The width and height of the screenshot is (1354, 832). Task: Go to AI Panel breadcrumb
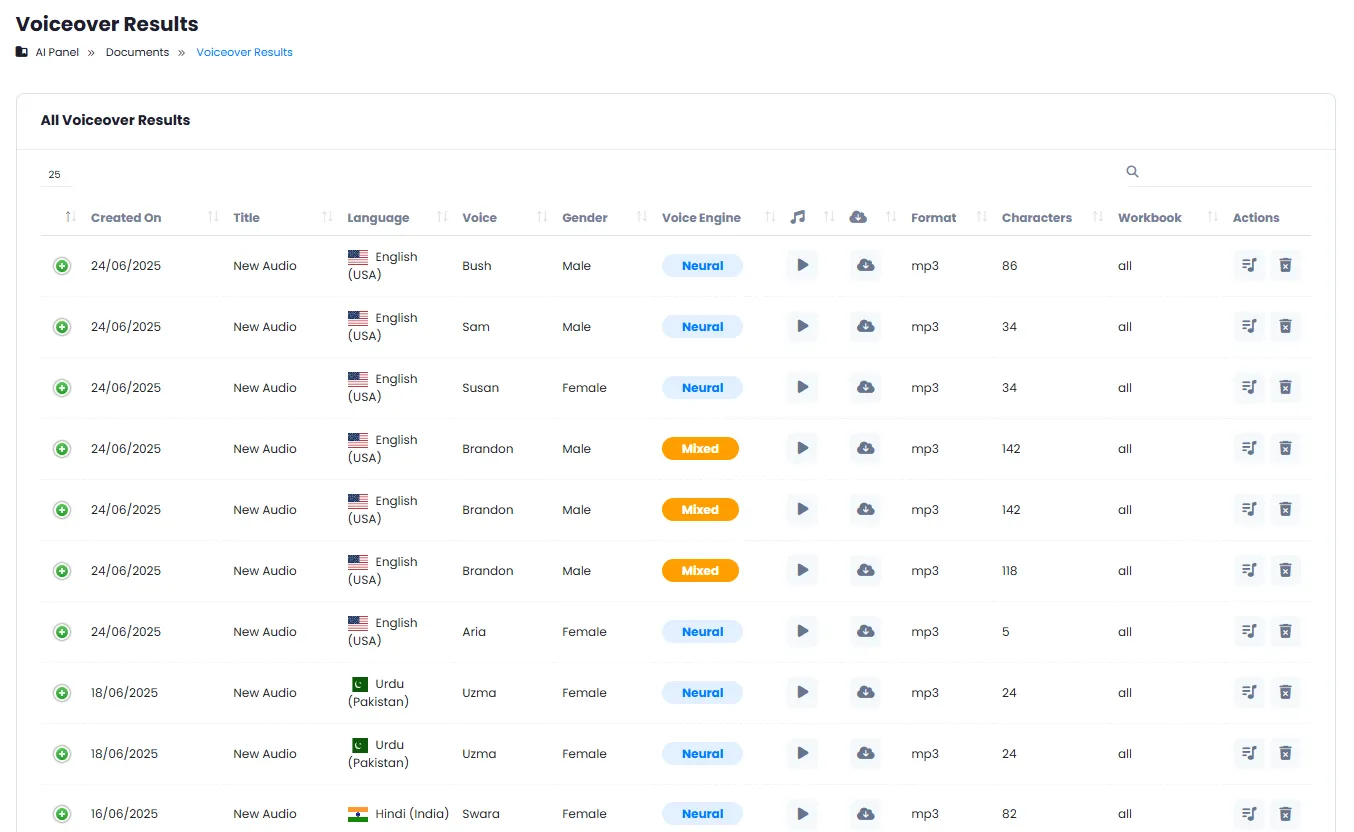click(57, 52)
